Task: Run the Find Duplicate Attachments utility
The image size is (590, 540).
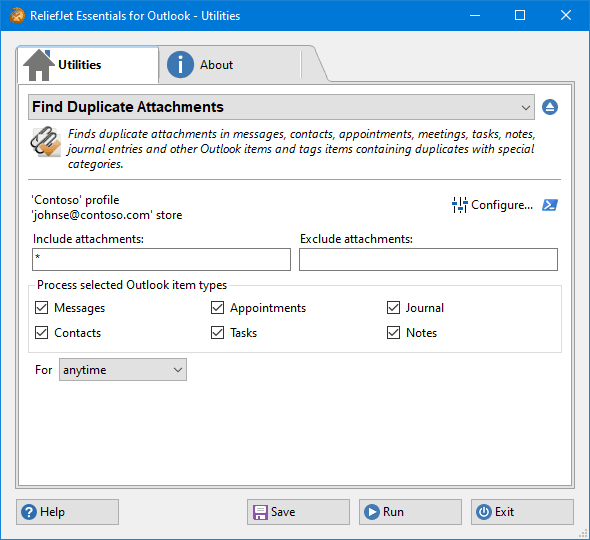Action: point(410,512)
